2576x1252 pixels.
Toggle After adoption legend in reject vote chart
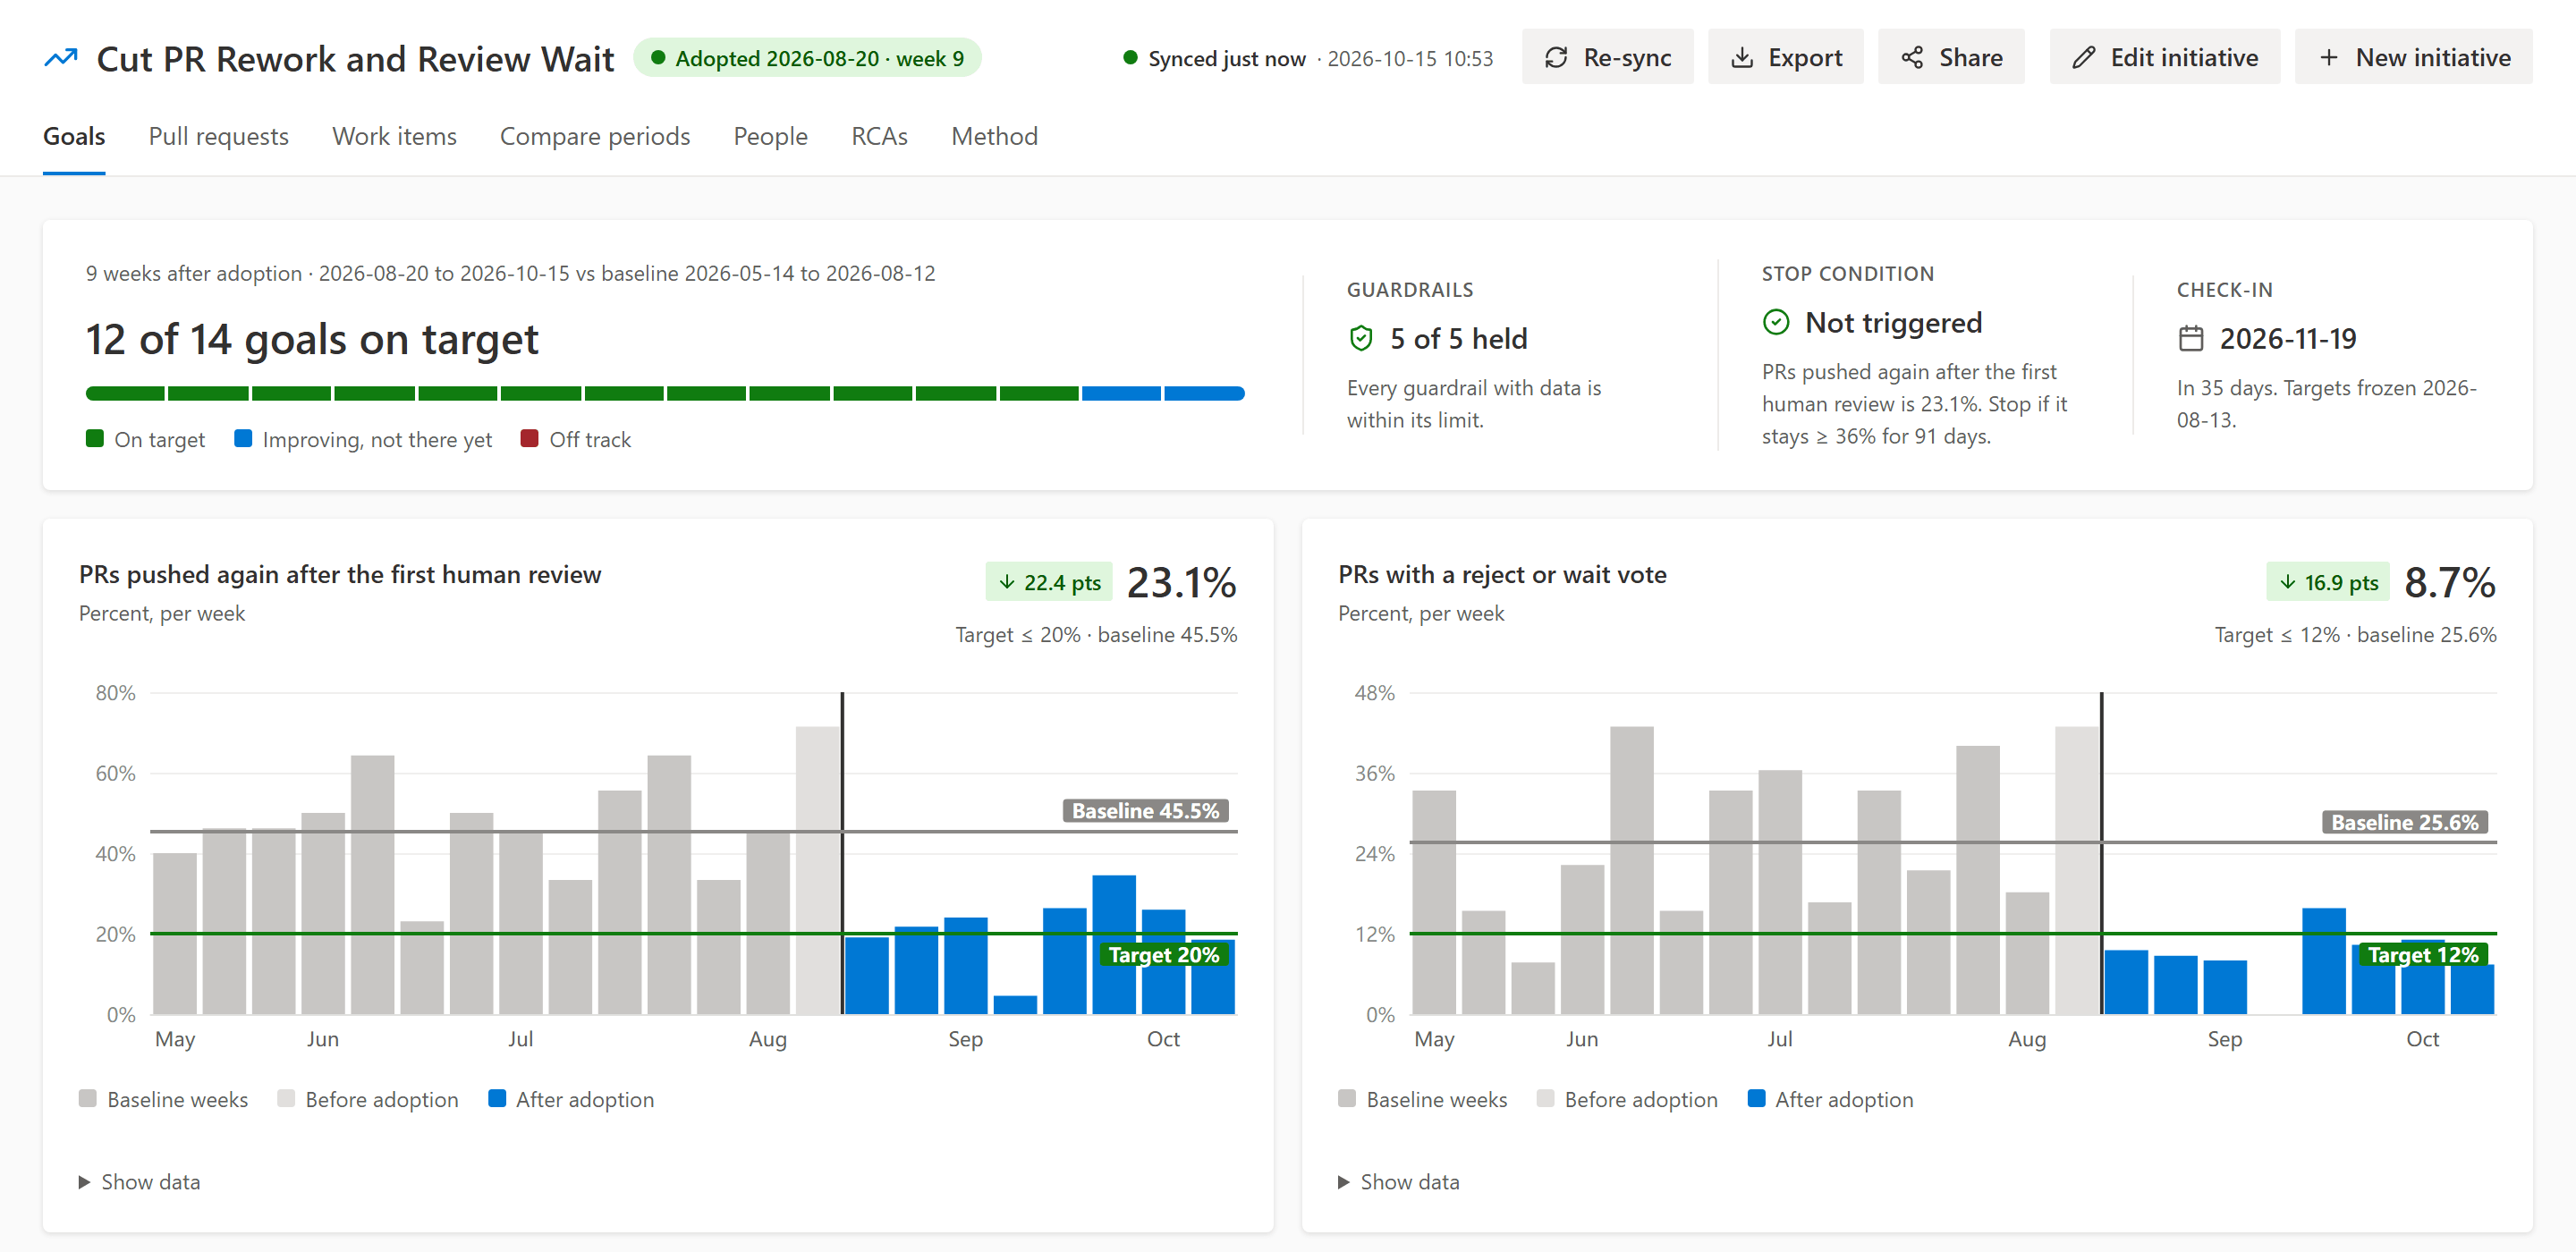(x=1831, y=1099)
